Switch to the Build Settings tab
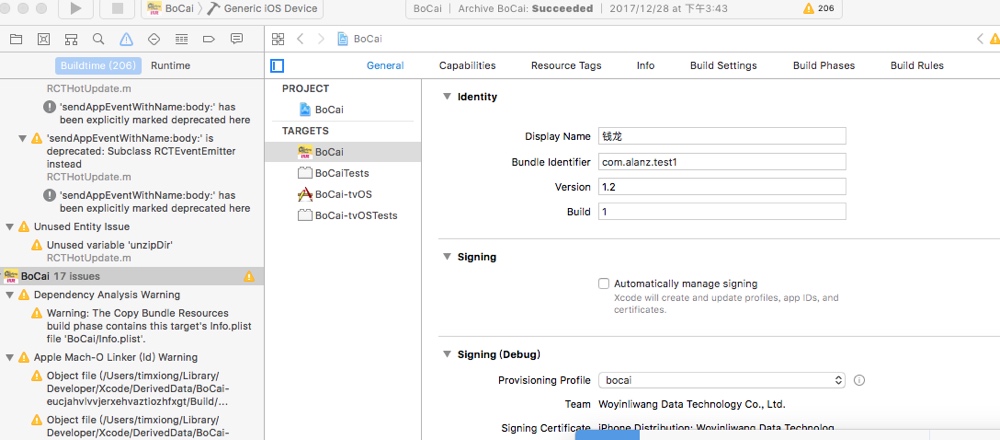This screenshot has height=440, width=1000. click(723, 66)
